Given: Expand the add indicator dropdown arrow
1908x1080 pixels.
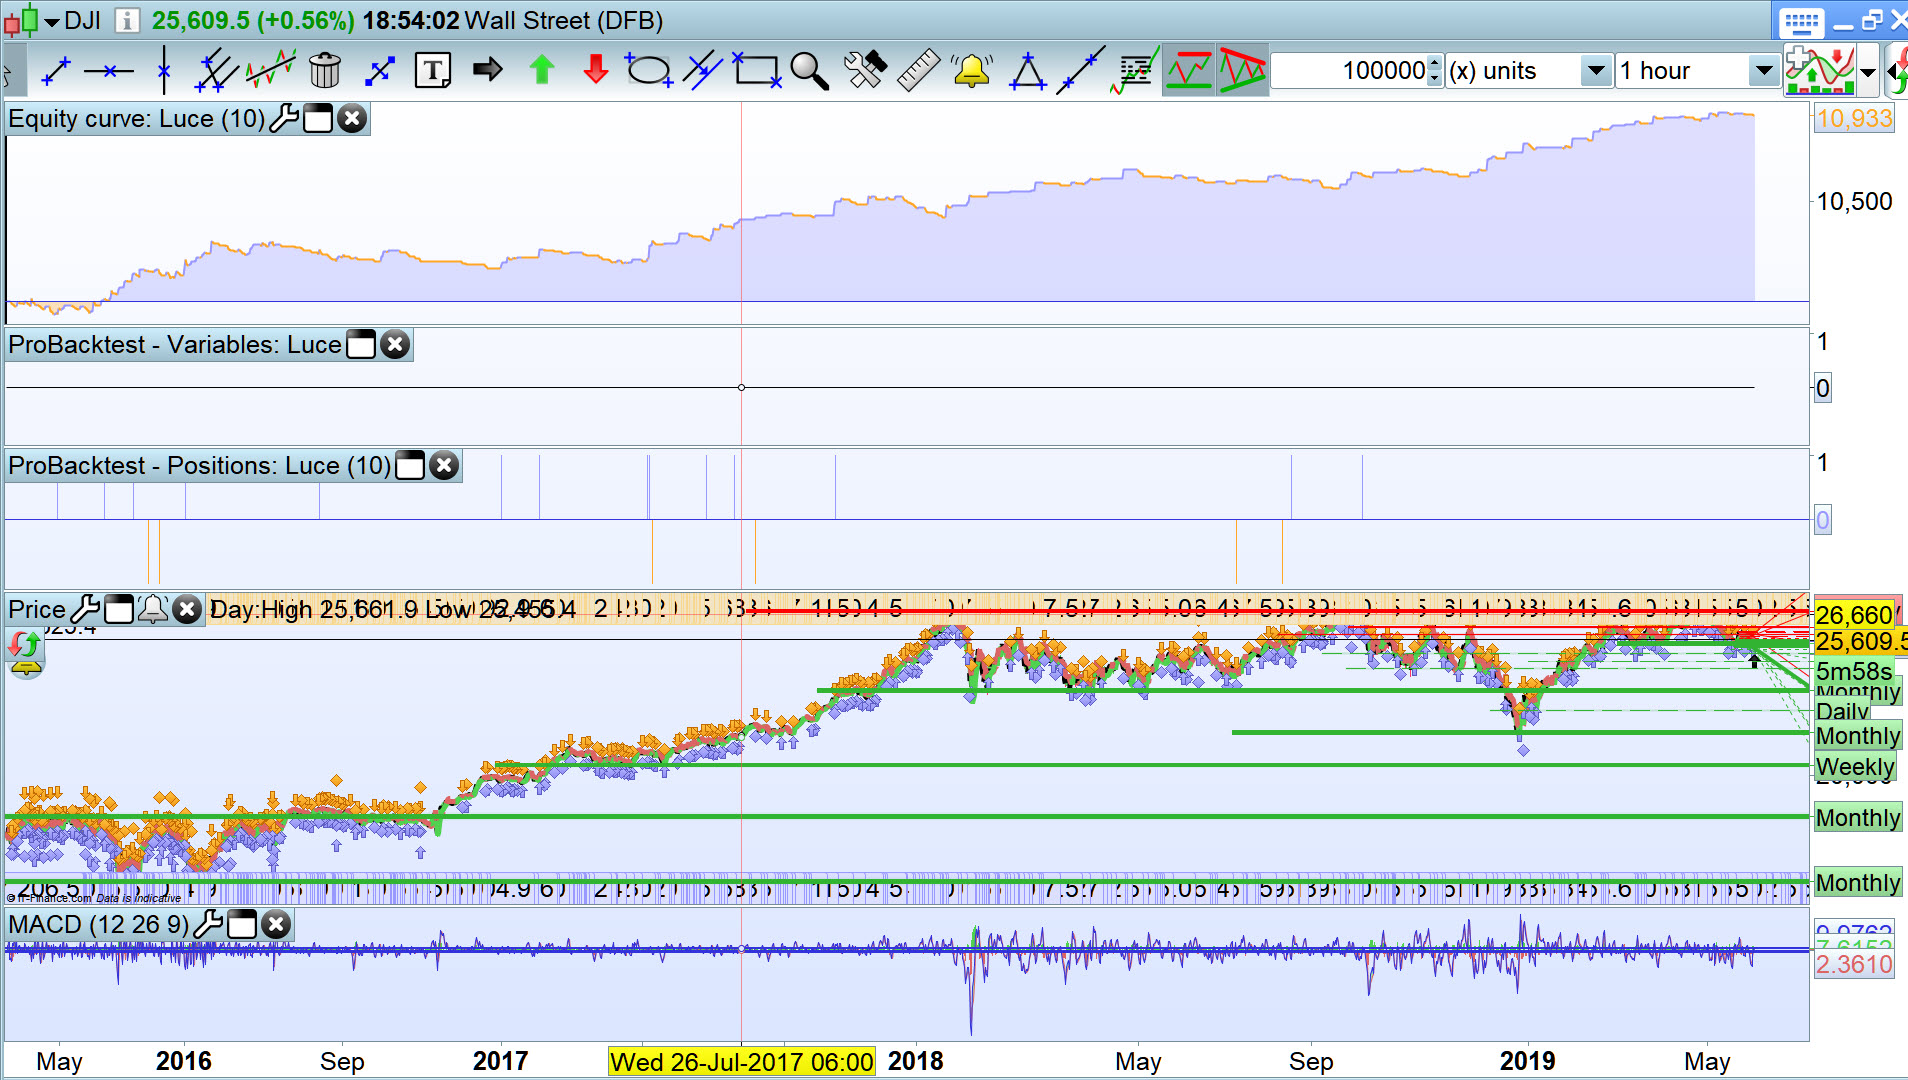Looking at the screenshot, I should [x=1868, y=72].
